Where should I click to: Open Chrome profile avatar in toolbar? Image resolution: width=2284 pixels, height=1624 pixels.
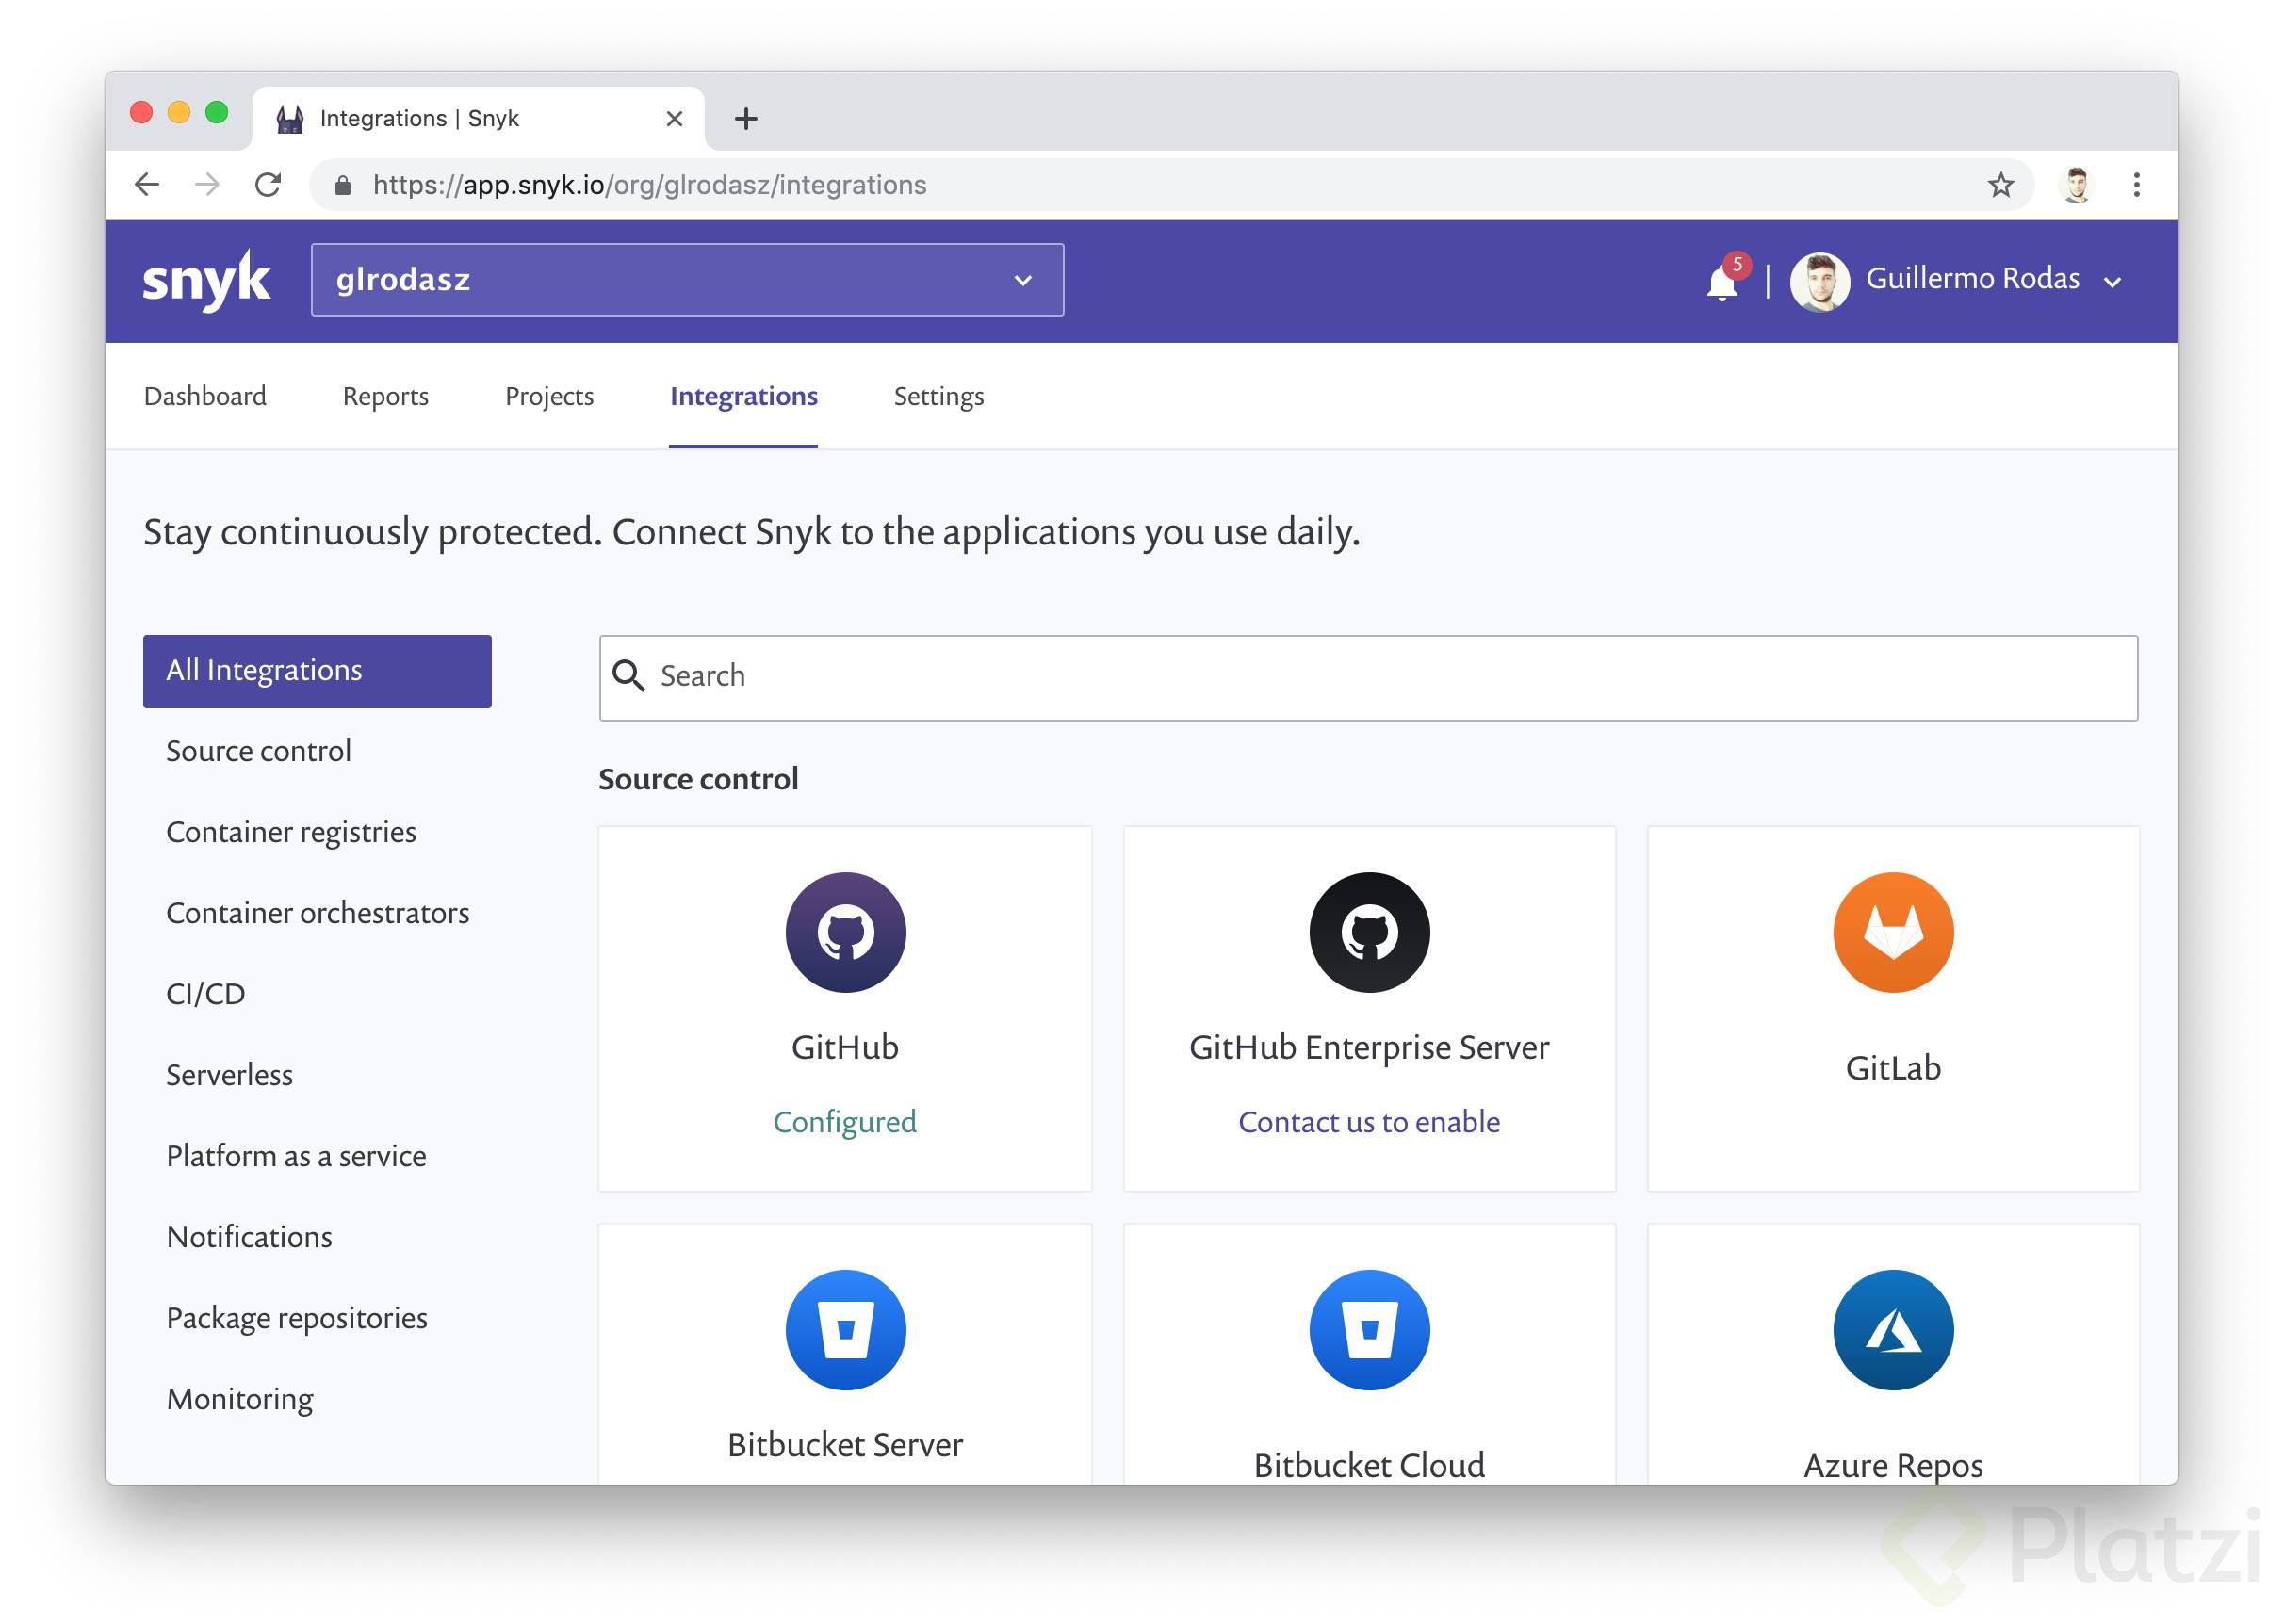pyautogui.click(x=2077, y=184)
